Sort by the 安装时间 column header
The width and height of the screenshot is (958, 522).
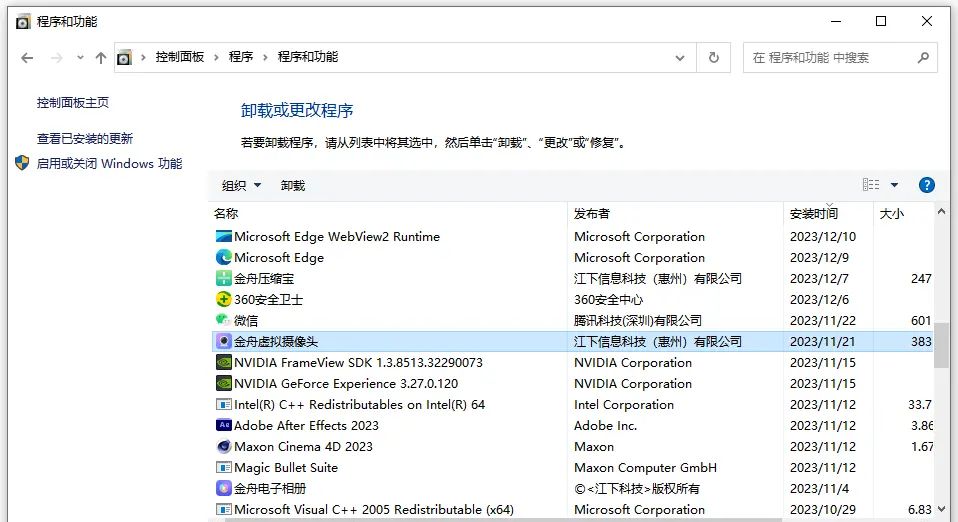coord(828,213)
